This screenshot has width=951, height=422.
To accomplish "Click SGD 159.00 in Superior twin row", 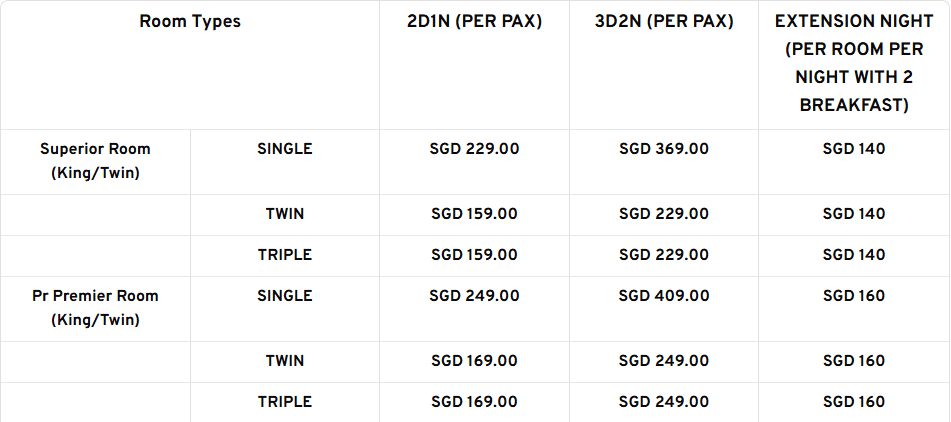I will pyautogui.click(x=474, y=214).
